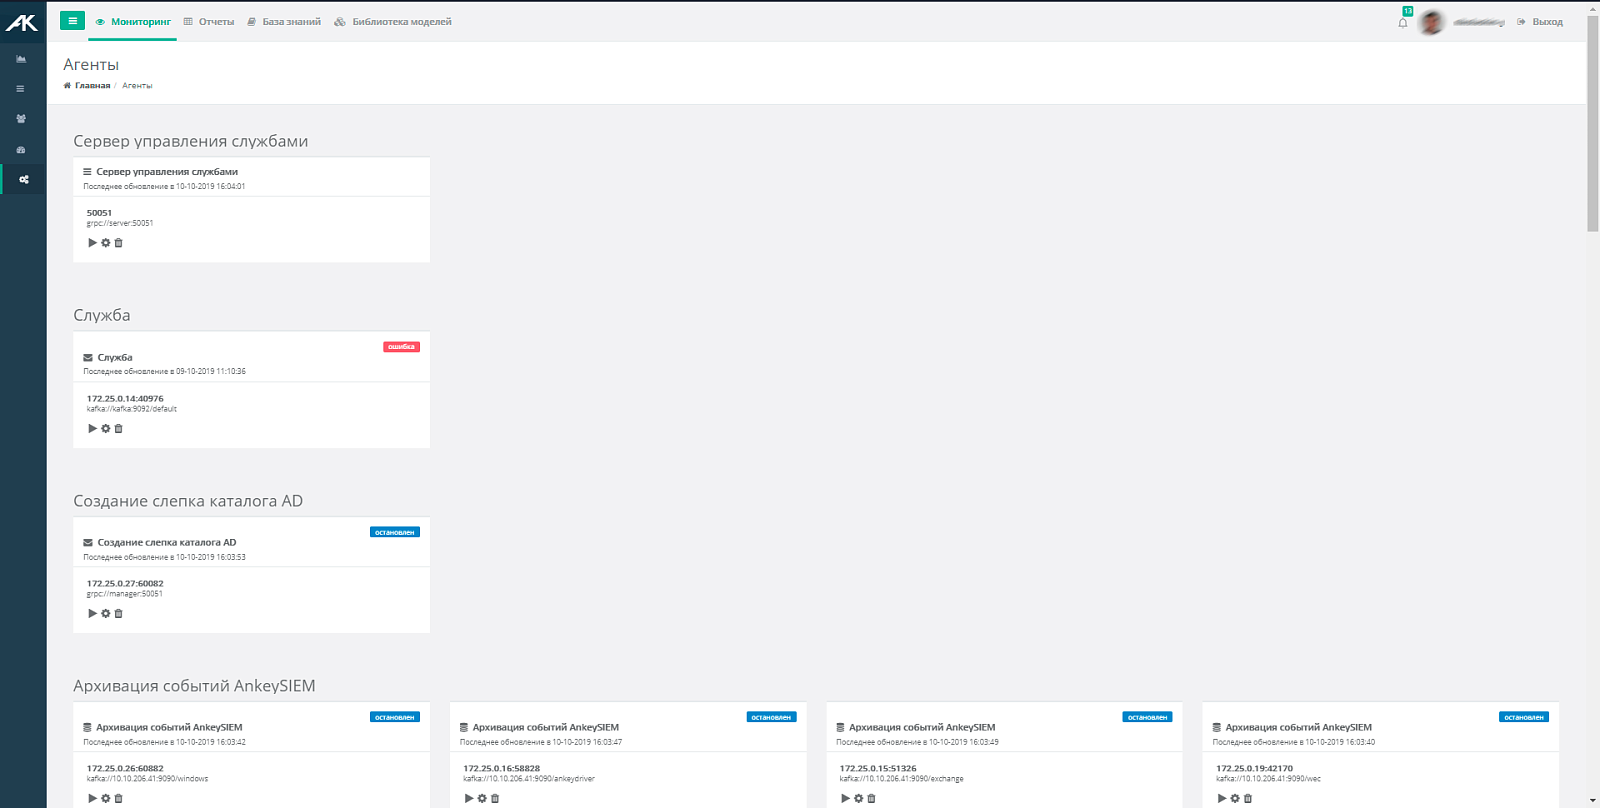Delete agent 172.25.0.19:42170 trash icon
This screenshot has width=1600, height=808.
[1248, 799]
